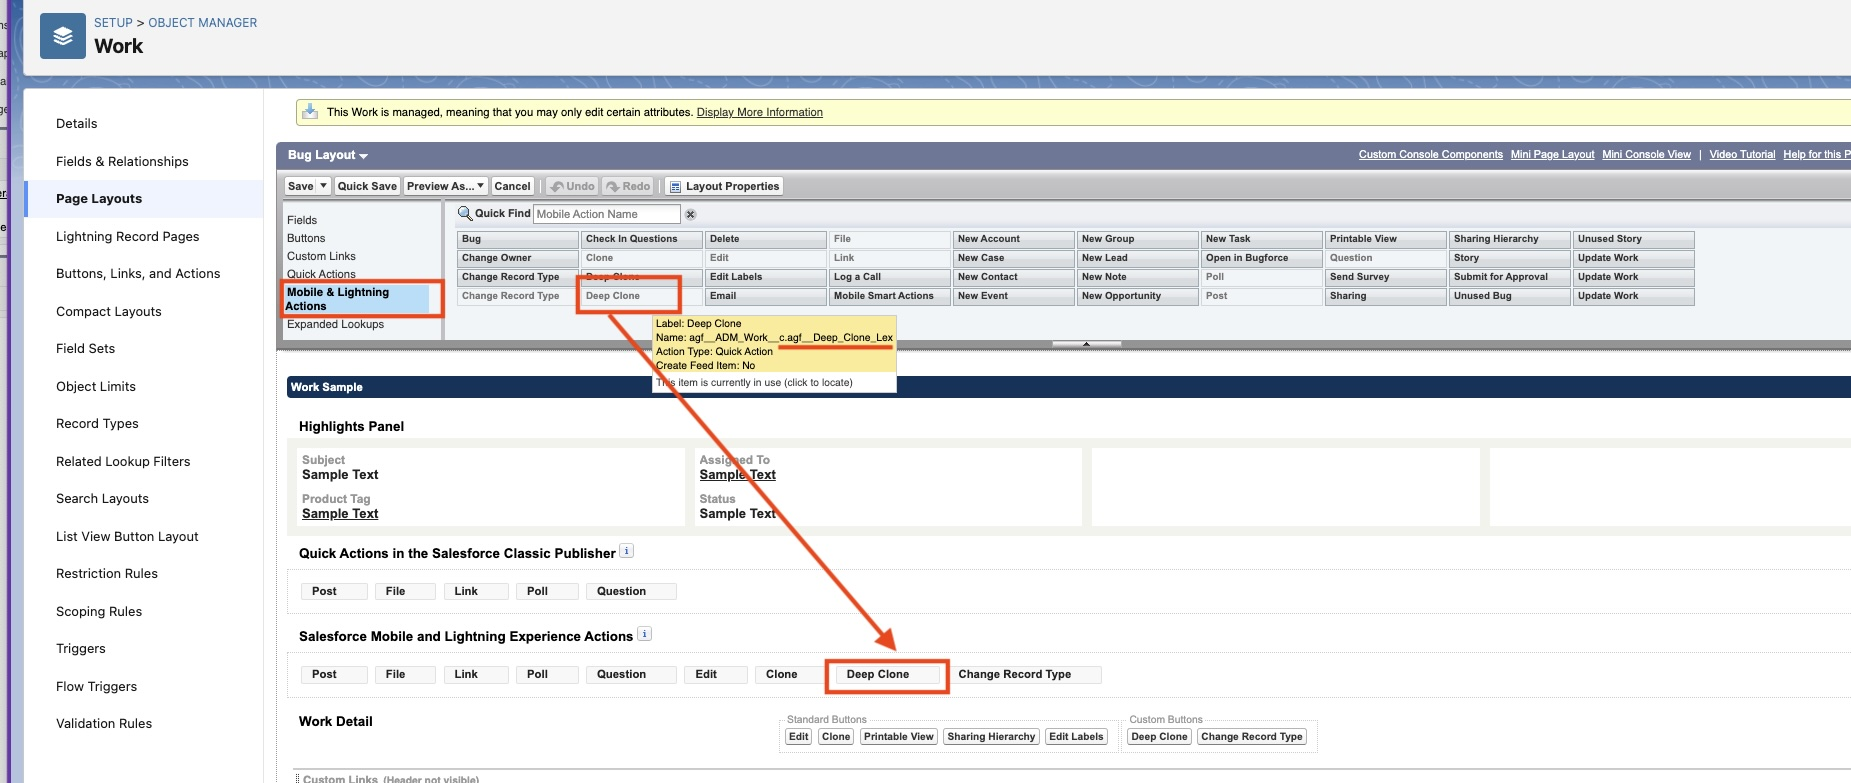The image size is (1851, 783).
Task: Open Flow Triggers in sidebar
Action: [97, 686]
